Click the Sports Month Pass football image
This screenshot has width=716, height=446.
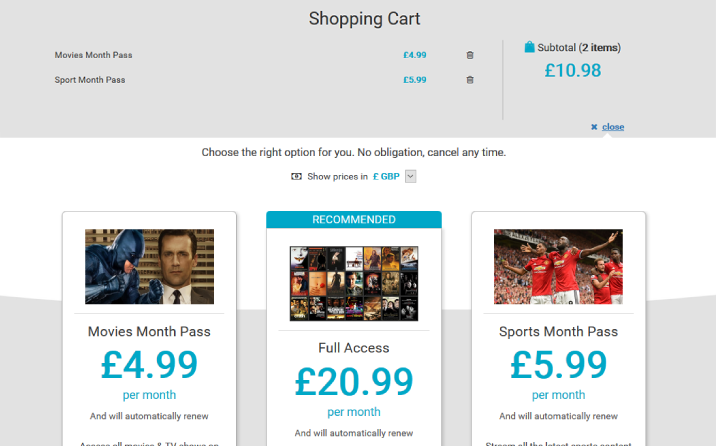tap(558, 267)
